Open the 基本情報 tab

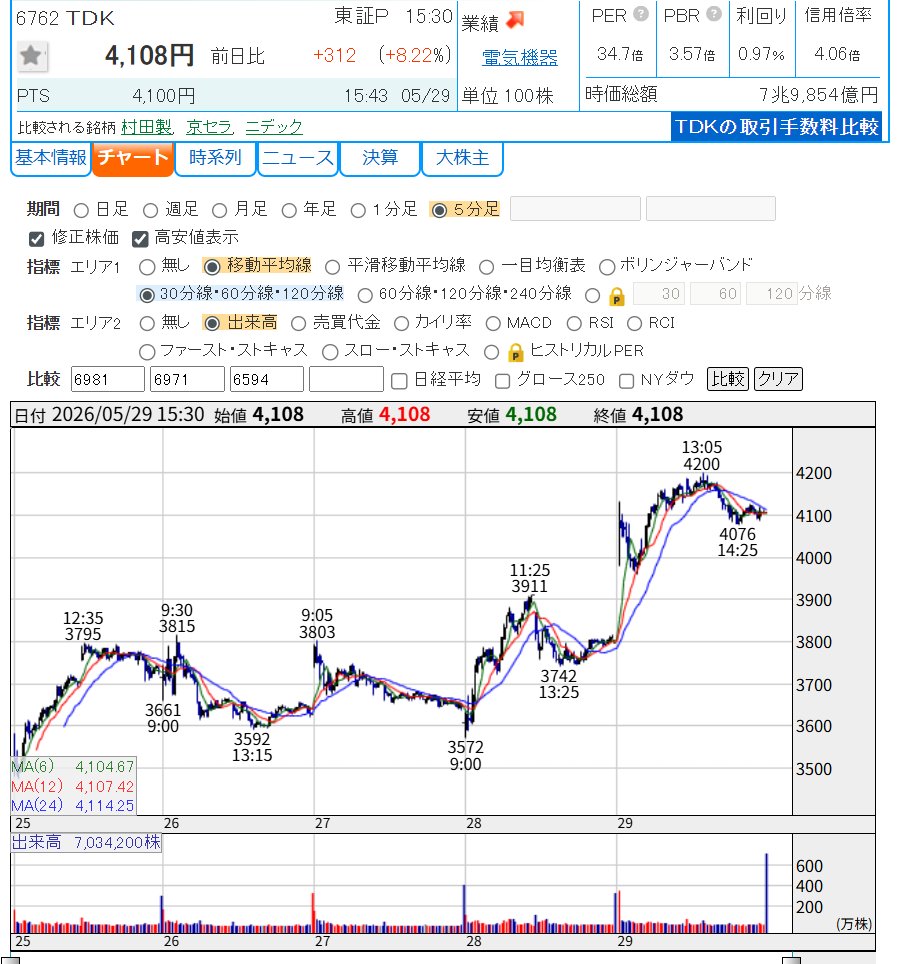(x=51, y=158)
